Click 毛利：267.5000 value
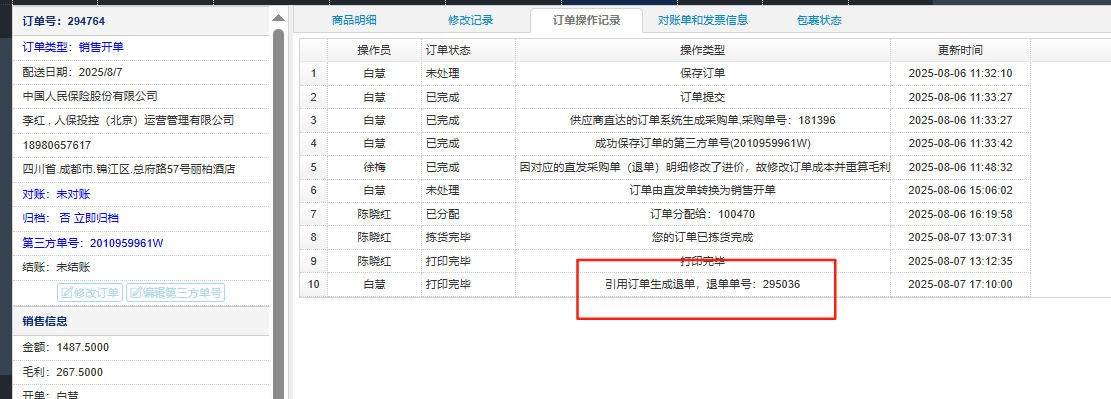Viewport: 1111px width, 399px height. pos(63,372)
